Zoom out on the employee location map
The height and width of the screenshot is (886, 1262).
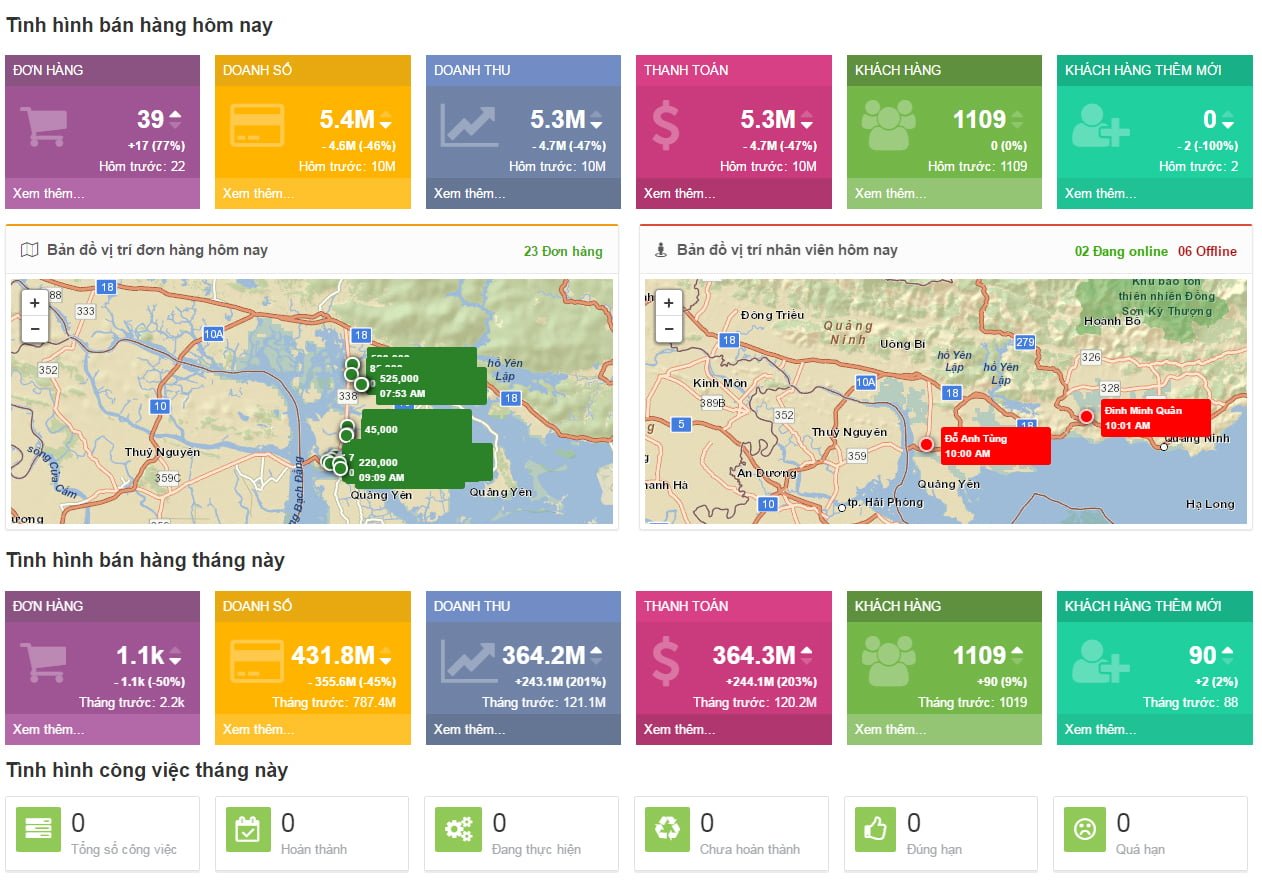(668, 328)
